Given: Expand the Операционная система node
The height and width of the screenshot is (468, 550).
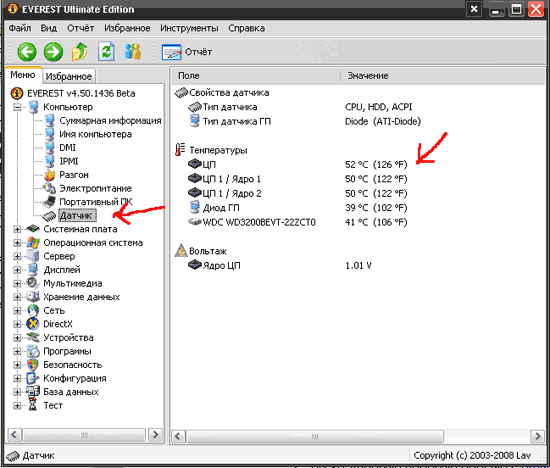Looking at the screenshot, I should coord(17,243).
